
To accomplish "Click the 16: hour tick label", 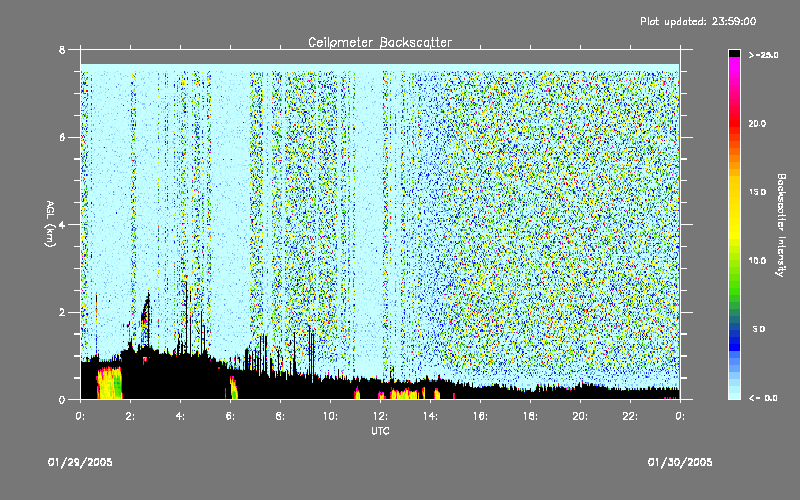I will point(480,416).
